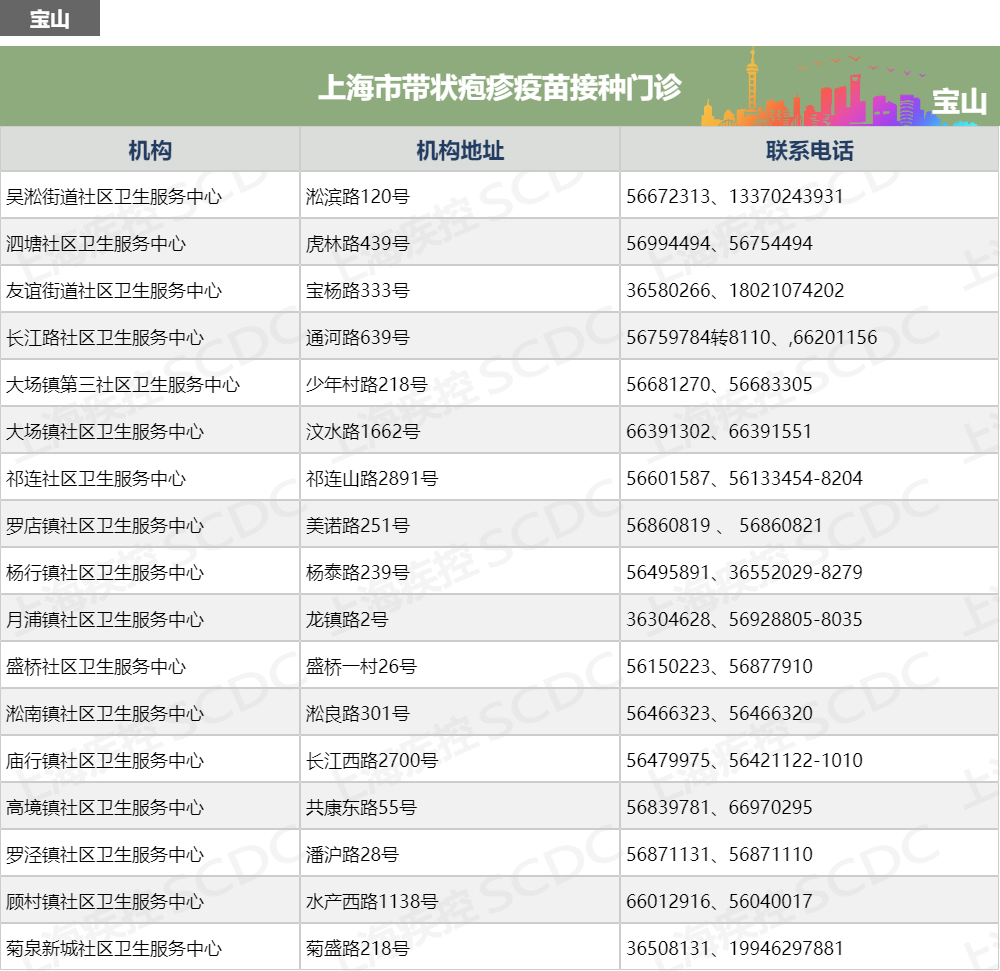Click phone 56871131、56871110

click(x=719, y=855)
